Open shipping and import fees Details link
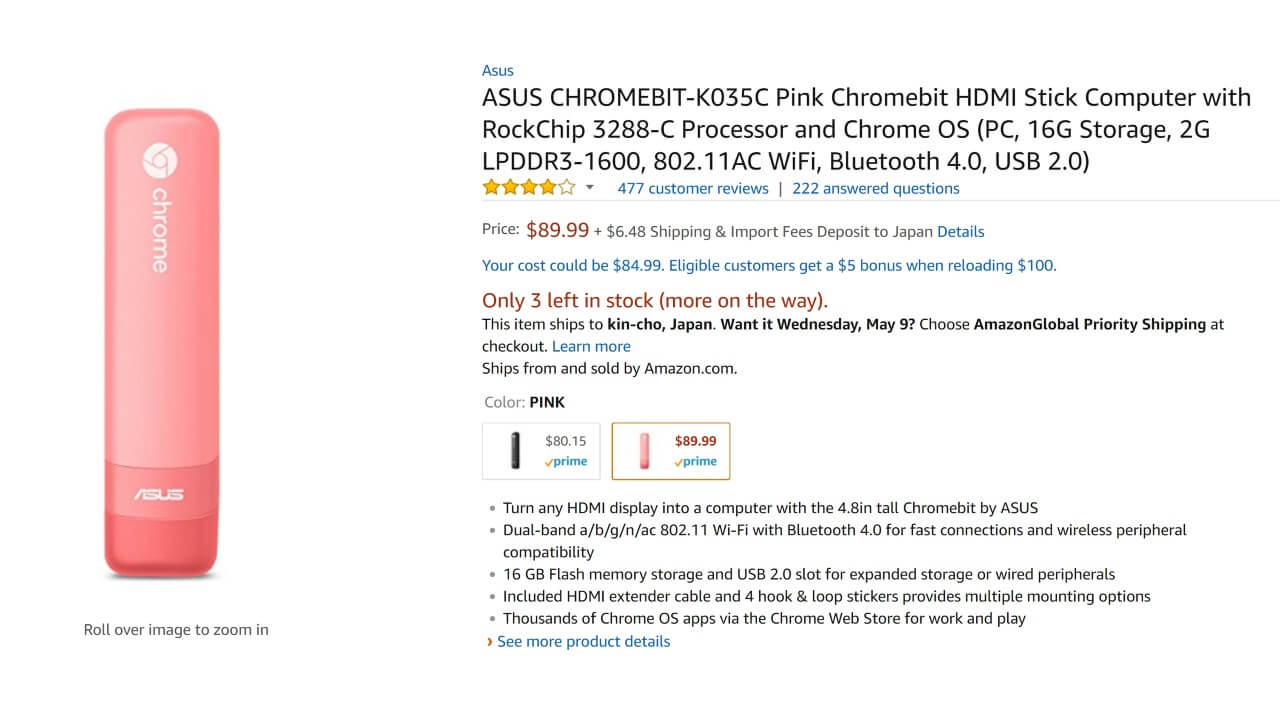The image size is (1280, 720). (960, 232)
